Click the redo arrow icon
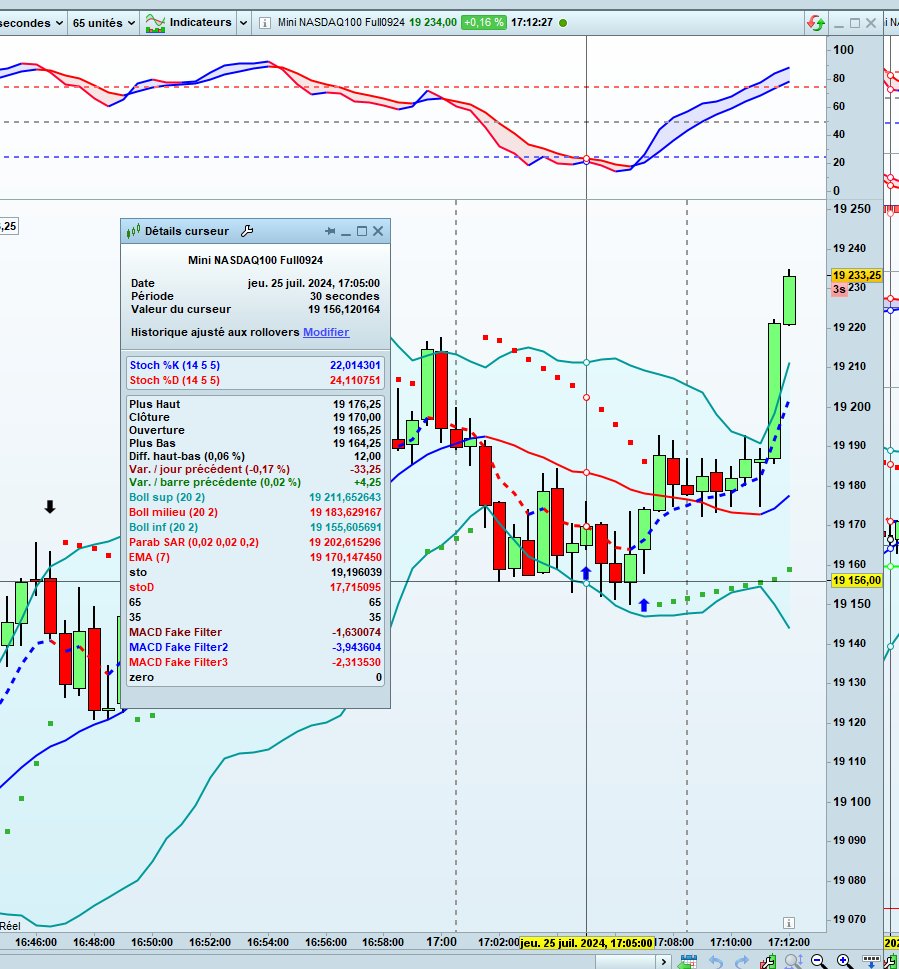This screenshot has width=899, height=969. coord(741,962)
